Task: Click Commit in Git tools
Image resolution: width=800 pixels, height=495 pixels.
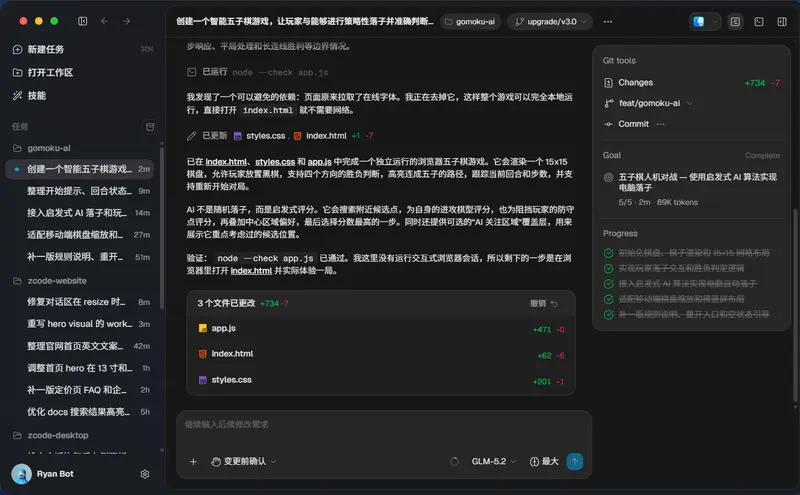Action: (633, 124)
